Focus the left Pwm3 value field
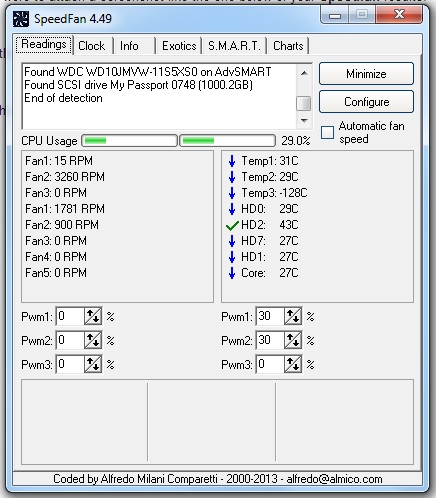 tap(70, 364)
